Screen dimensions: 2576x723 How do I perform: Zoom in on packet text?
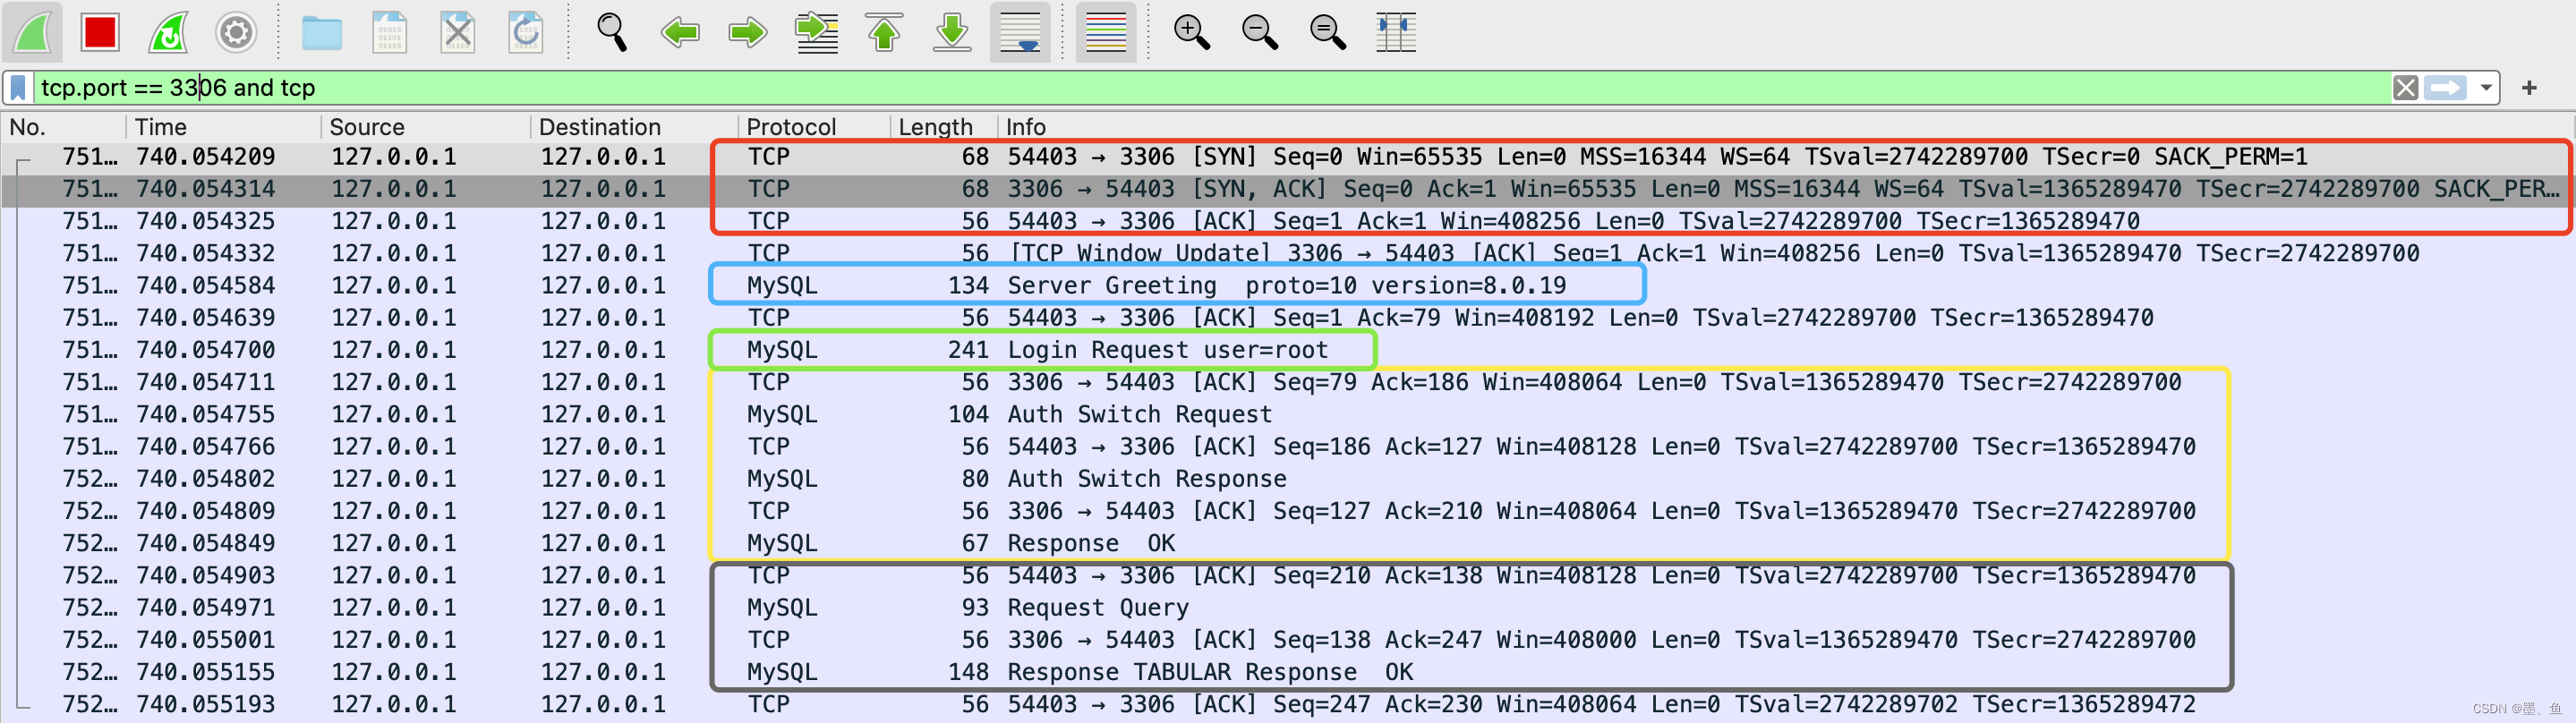coord(1191,32)
